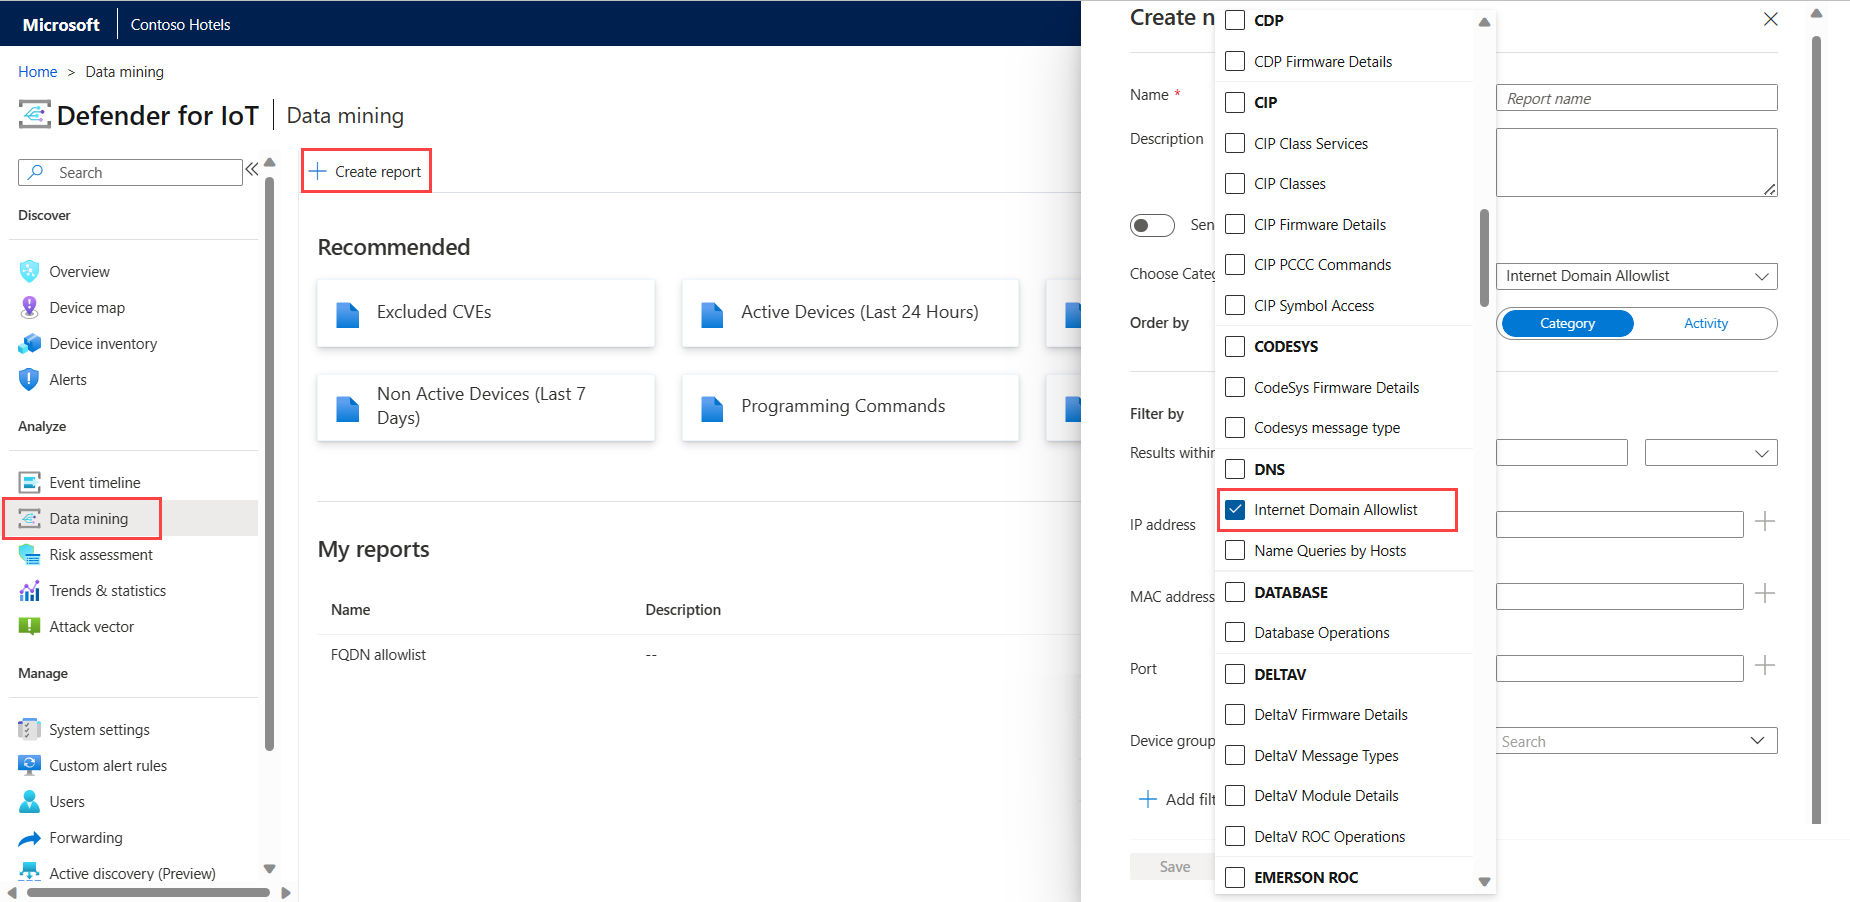The image size is (1850, 902).
Task: Click the Risk assessment icon
Action: [x=29, y=554]
